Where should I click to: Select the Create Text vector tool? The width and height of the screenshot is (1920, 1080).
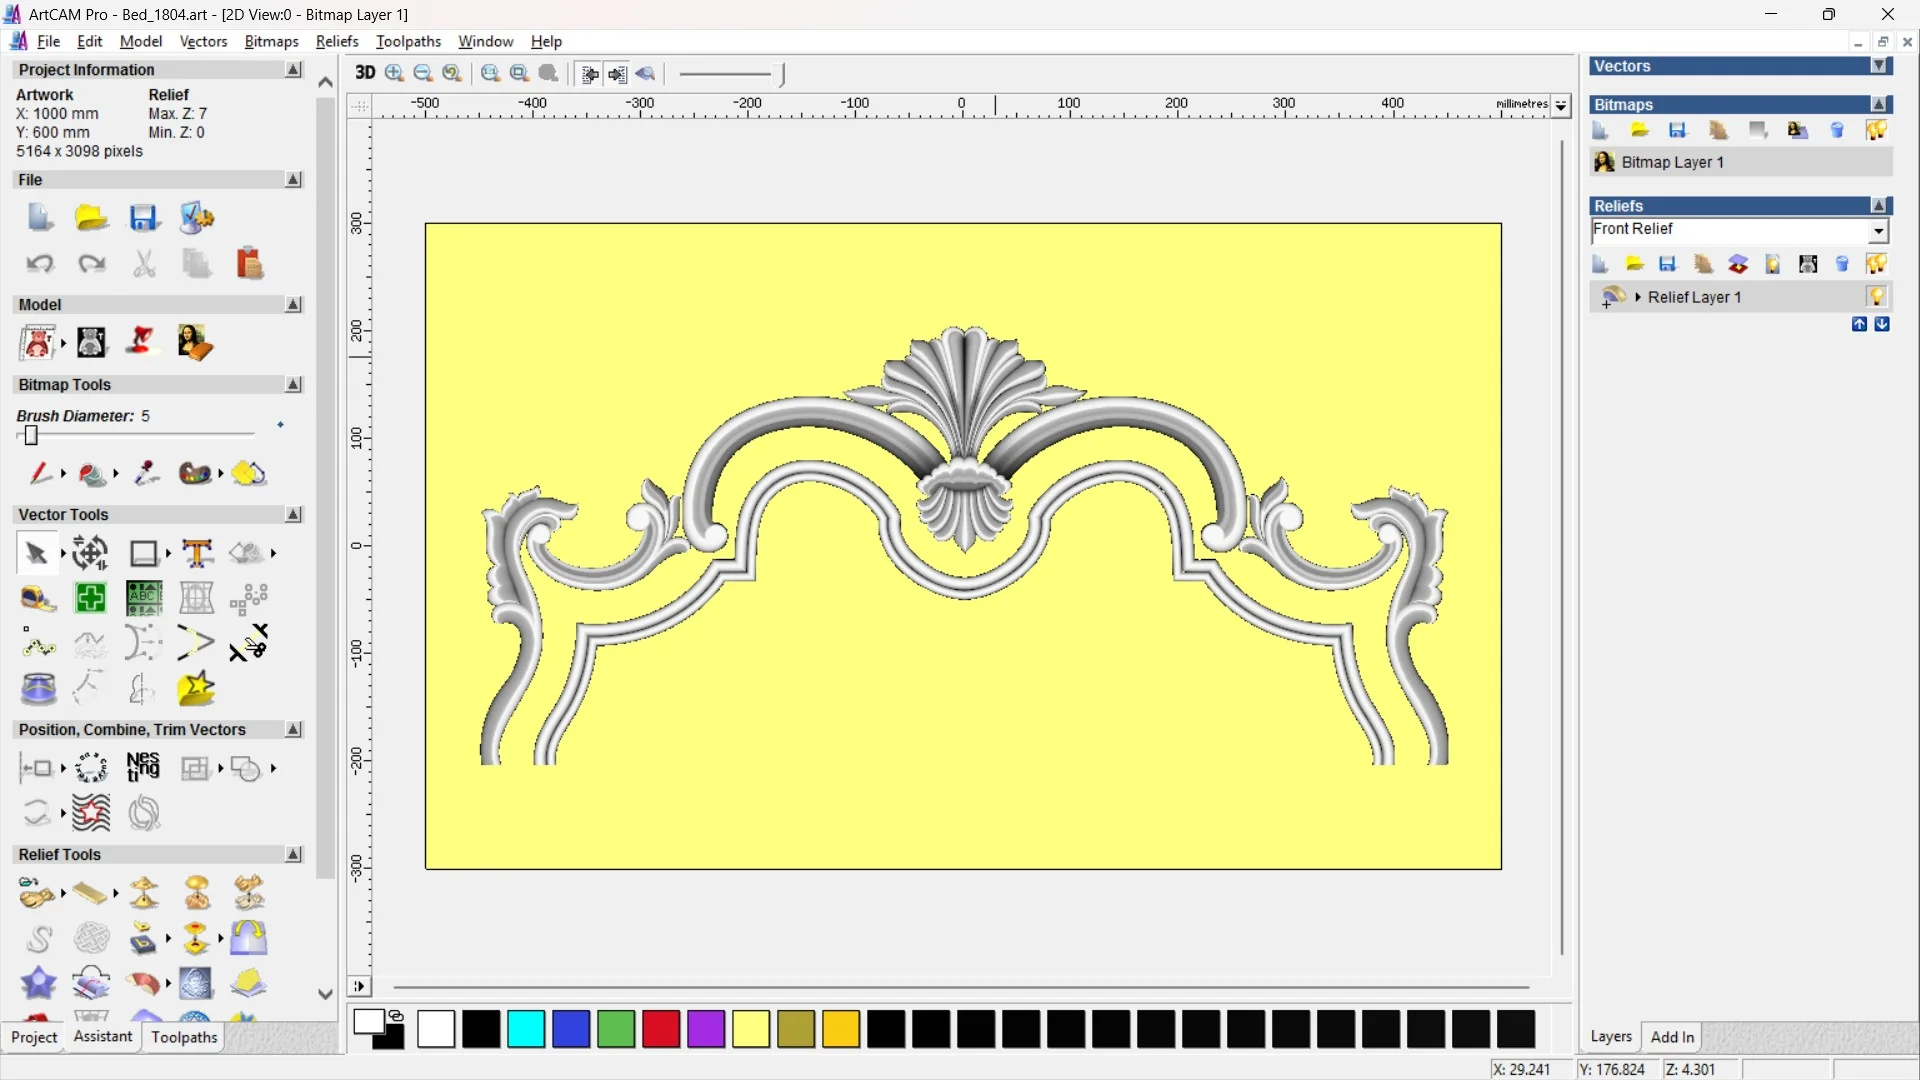click(x=197, y=553)
